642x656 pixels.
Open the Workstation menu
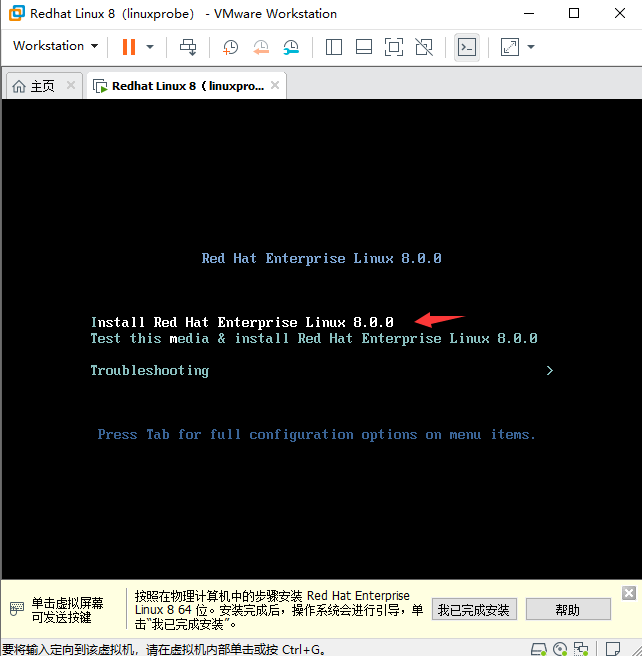pos(55,46)
